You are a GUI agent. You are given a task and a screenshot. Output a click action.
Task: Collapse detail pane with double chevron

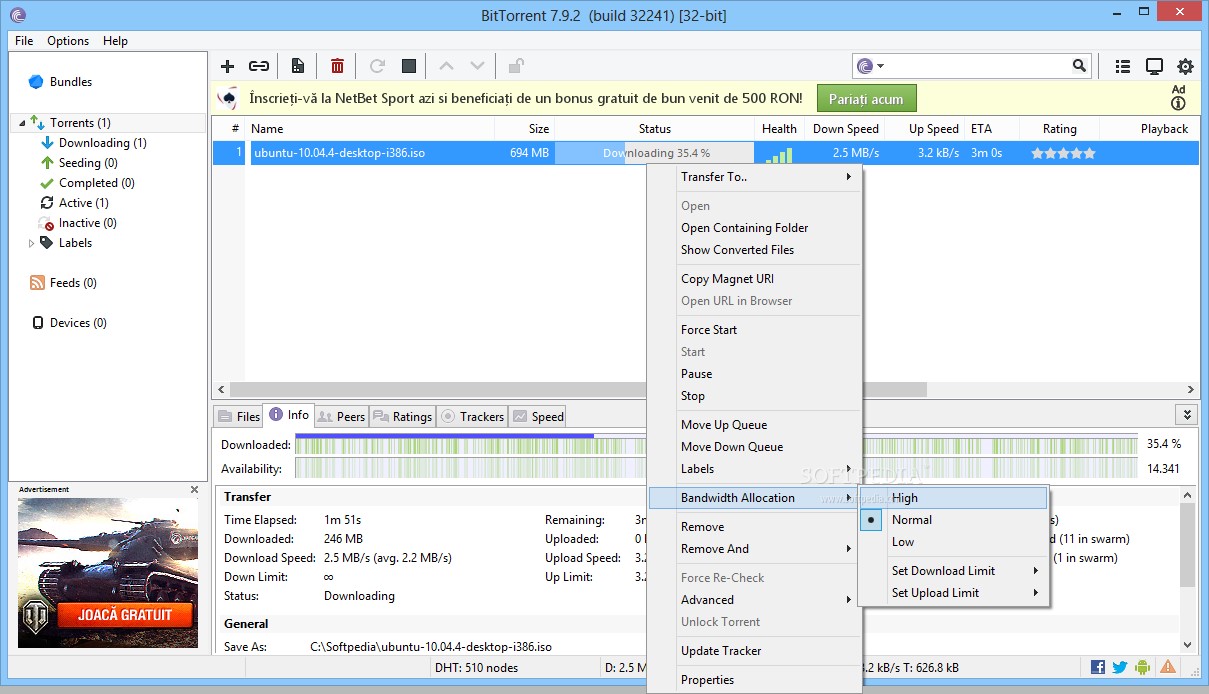1187,415
